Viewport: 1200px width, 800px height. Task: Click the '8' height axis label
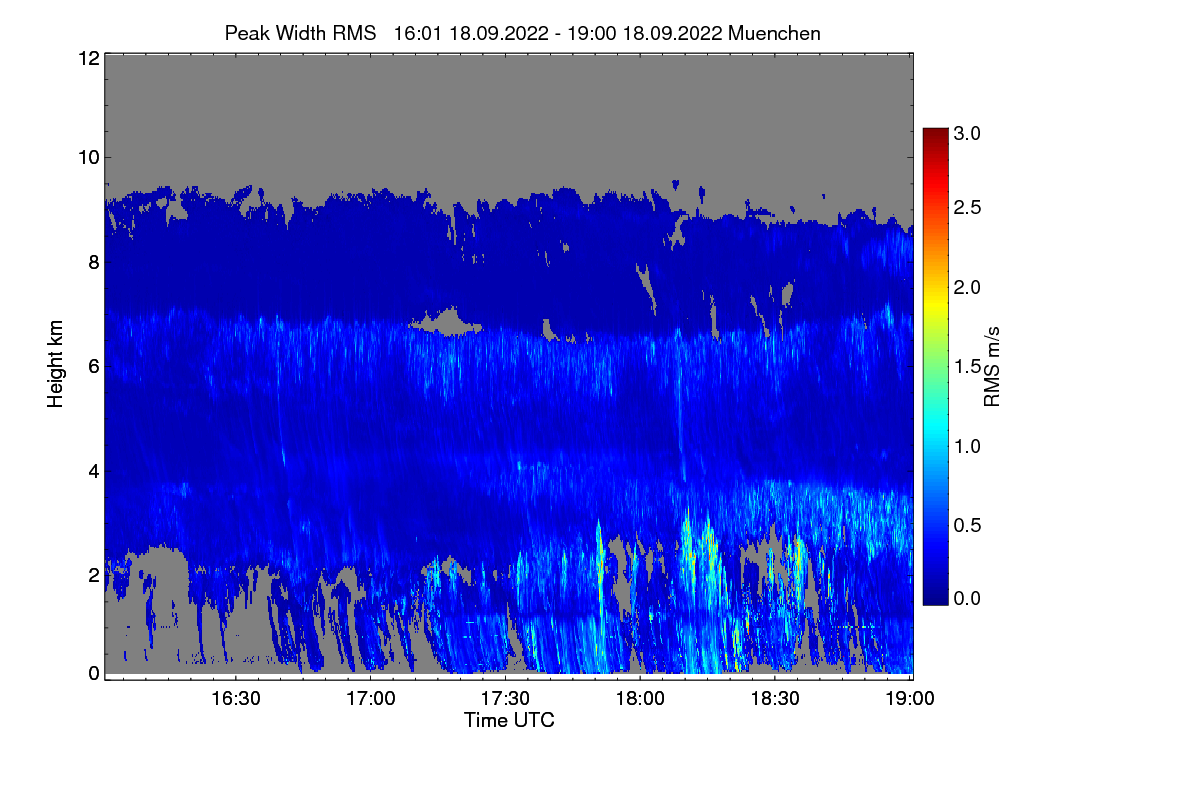click(94, 262)
